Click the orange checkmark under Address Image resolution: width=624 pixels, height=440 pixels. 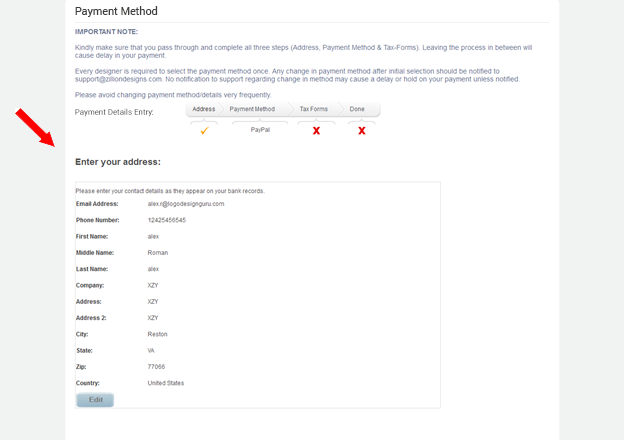click(204, 130)
